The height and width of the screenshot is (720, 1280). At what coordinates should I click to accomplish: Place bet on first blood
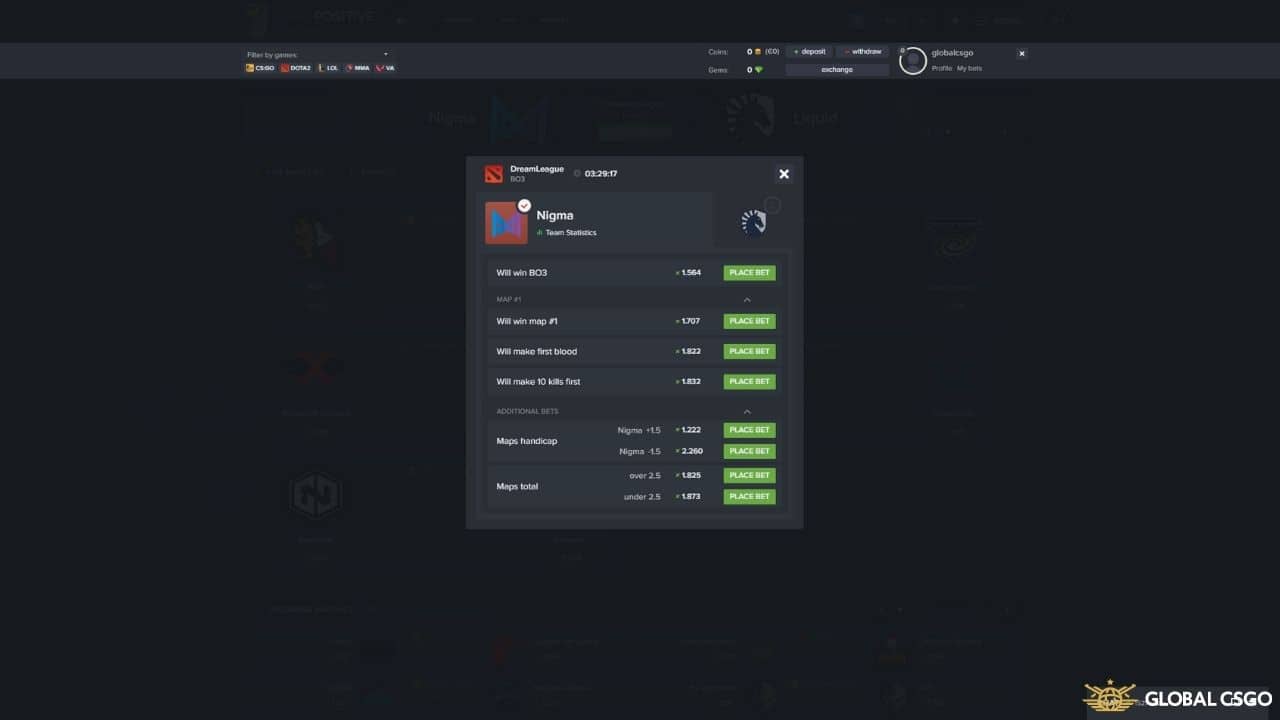click(x=749, y=352)
